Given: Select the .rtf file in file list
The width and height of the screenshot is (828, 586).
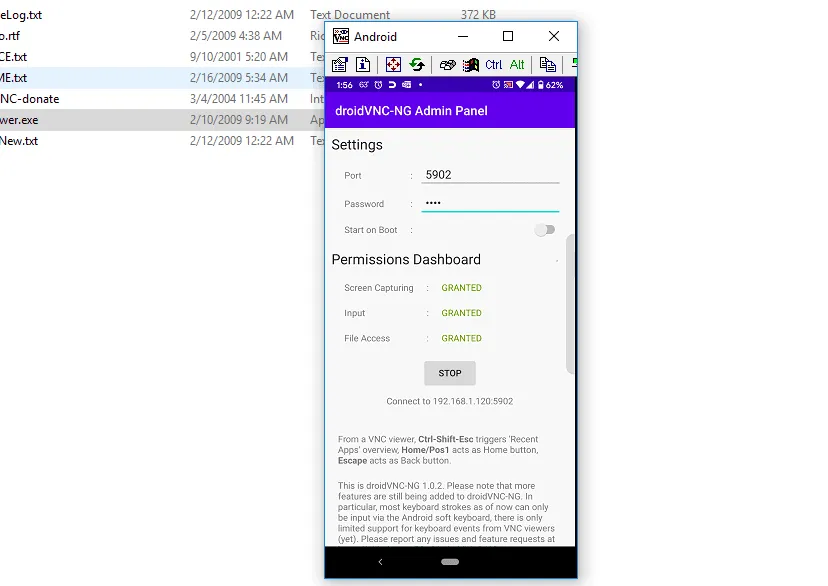Looking at the screenshot, I should click(x=10, y=36).
